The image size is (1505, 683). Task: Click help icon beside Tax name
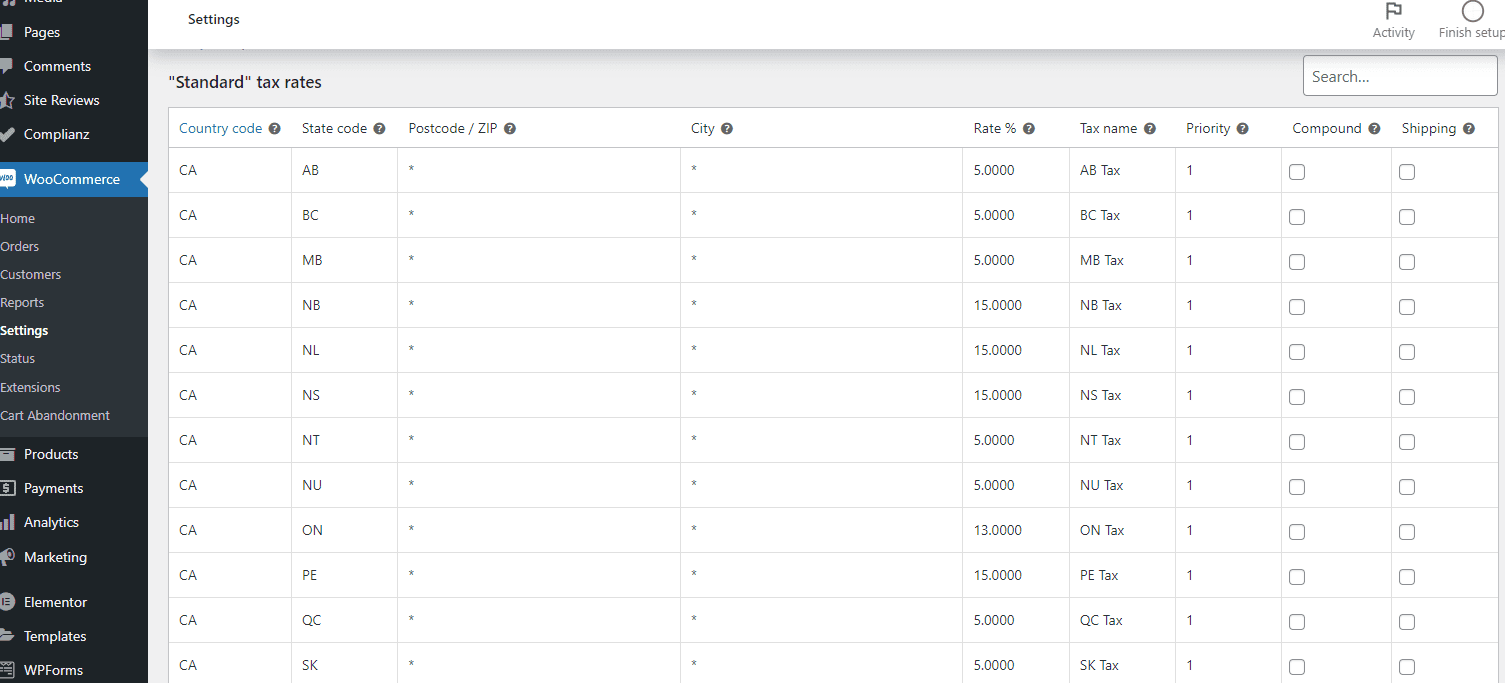[x=1150, y=129]
